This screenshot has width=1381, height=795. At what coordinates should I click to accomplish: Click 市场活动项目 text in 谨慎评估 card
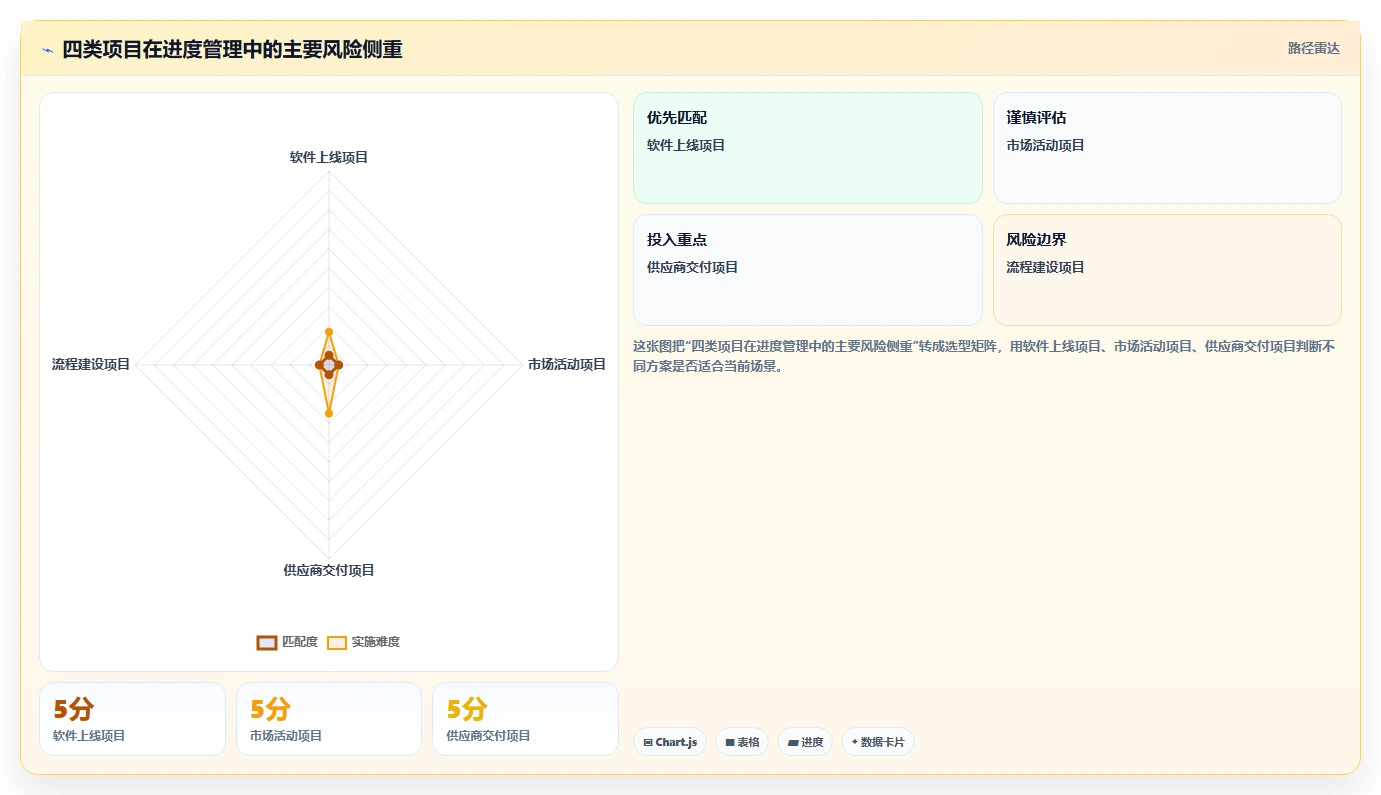click(x=1045, y=145)
